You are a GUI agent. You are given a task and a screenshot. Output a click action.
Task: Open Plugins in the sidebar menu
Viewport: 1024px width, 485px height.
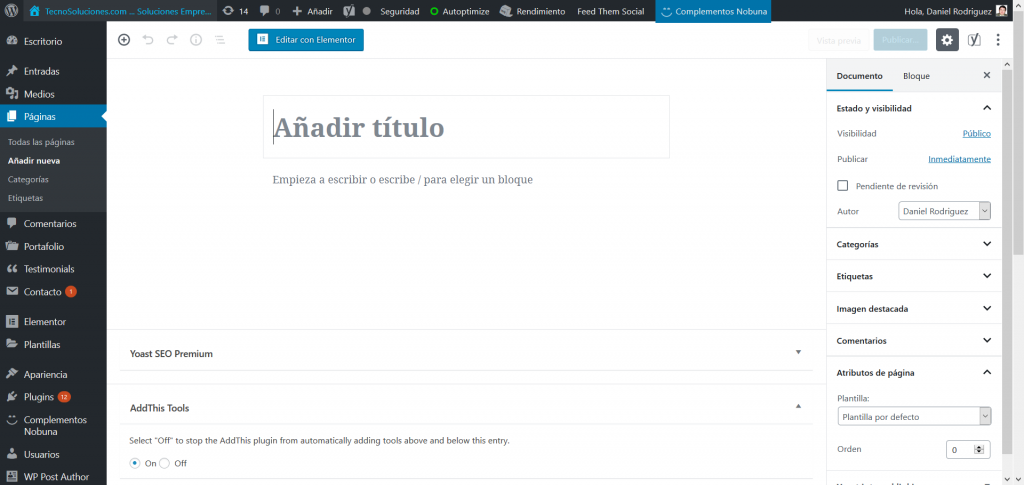click(x=39, y=397)
